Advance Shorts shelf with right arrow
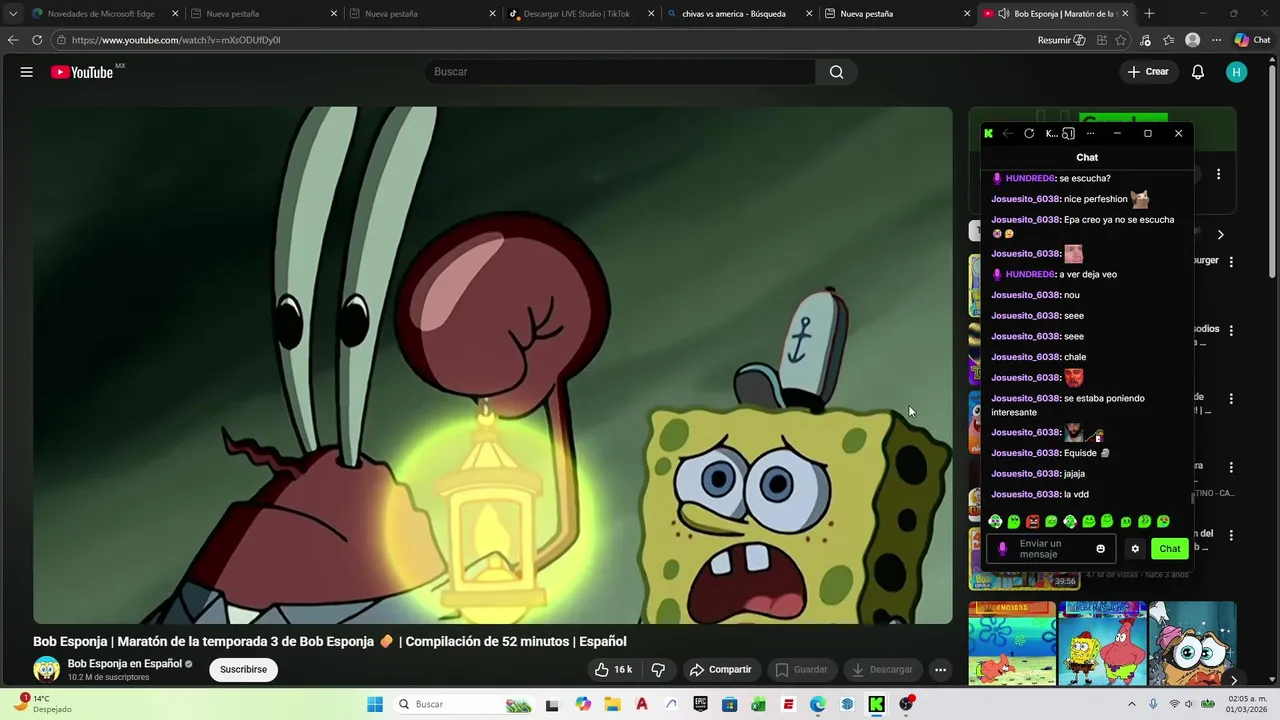 [x=1233, y=680]
